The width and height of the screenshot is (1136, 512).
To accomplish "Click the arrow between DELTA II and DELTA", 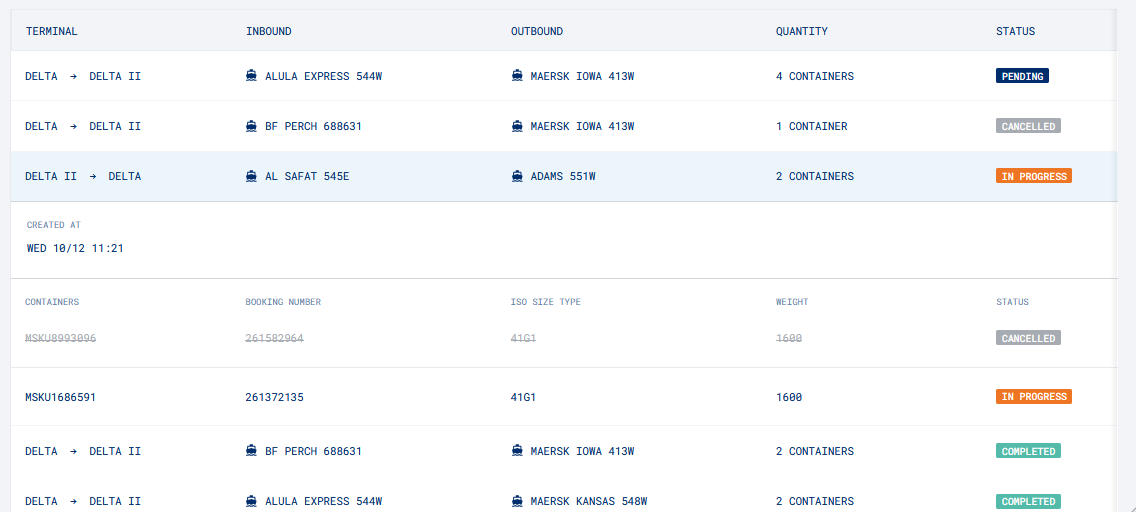I will pyautogui.click(x=93, y=176).
